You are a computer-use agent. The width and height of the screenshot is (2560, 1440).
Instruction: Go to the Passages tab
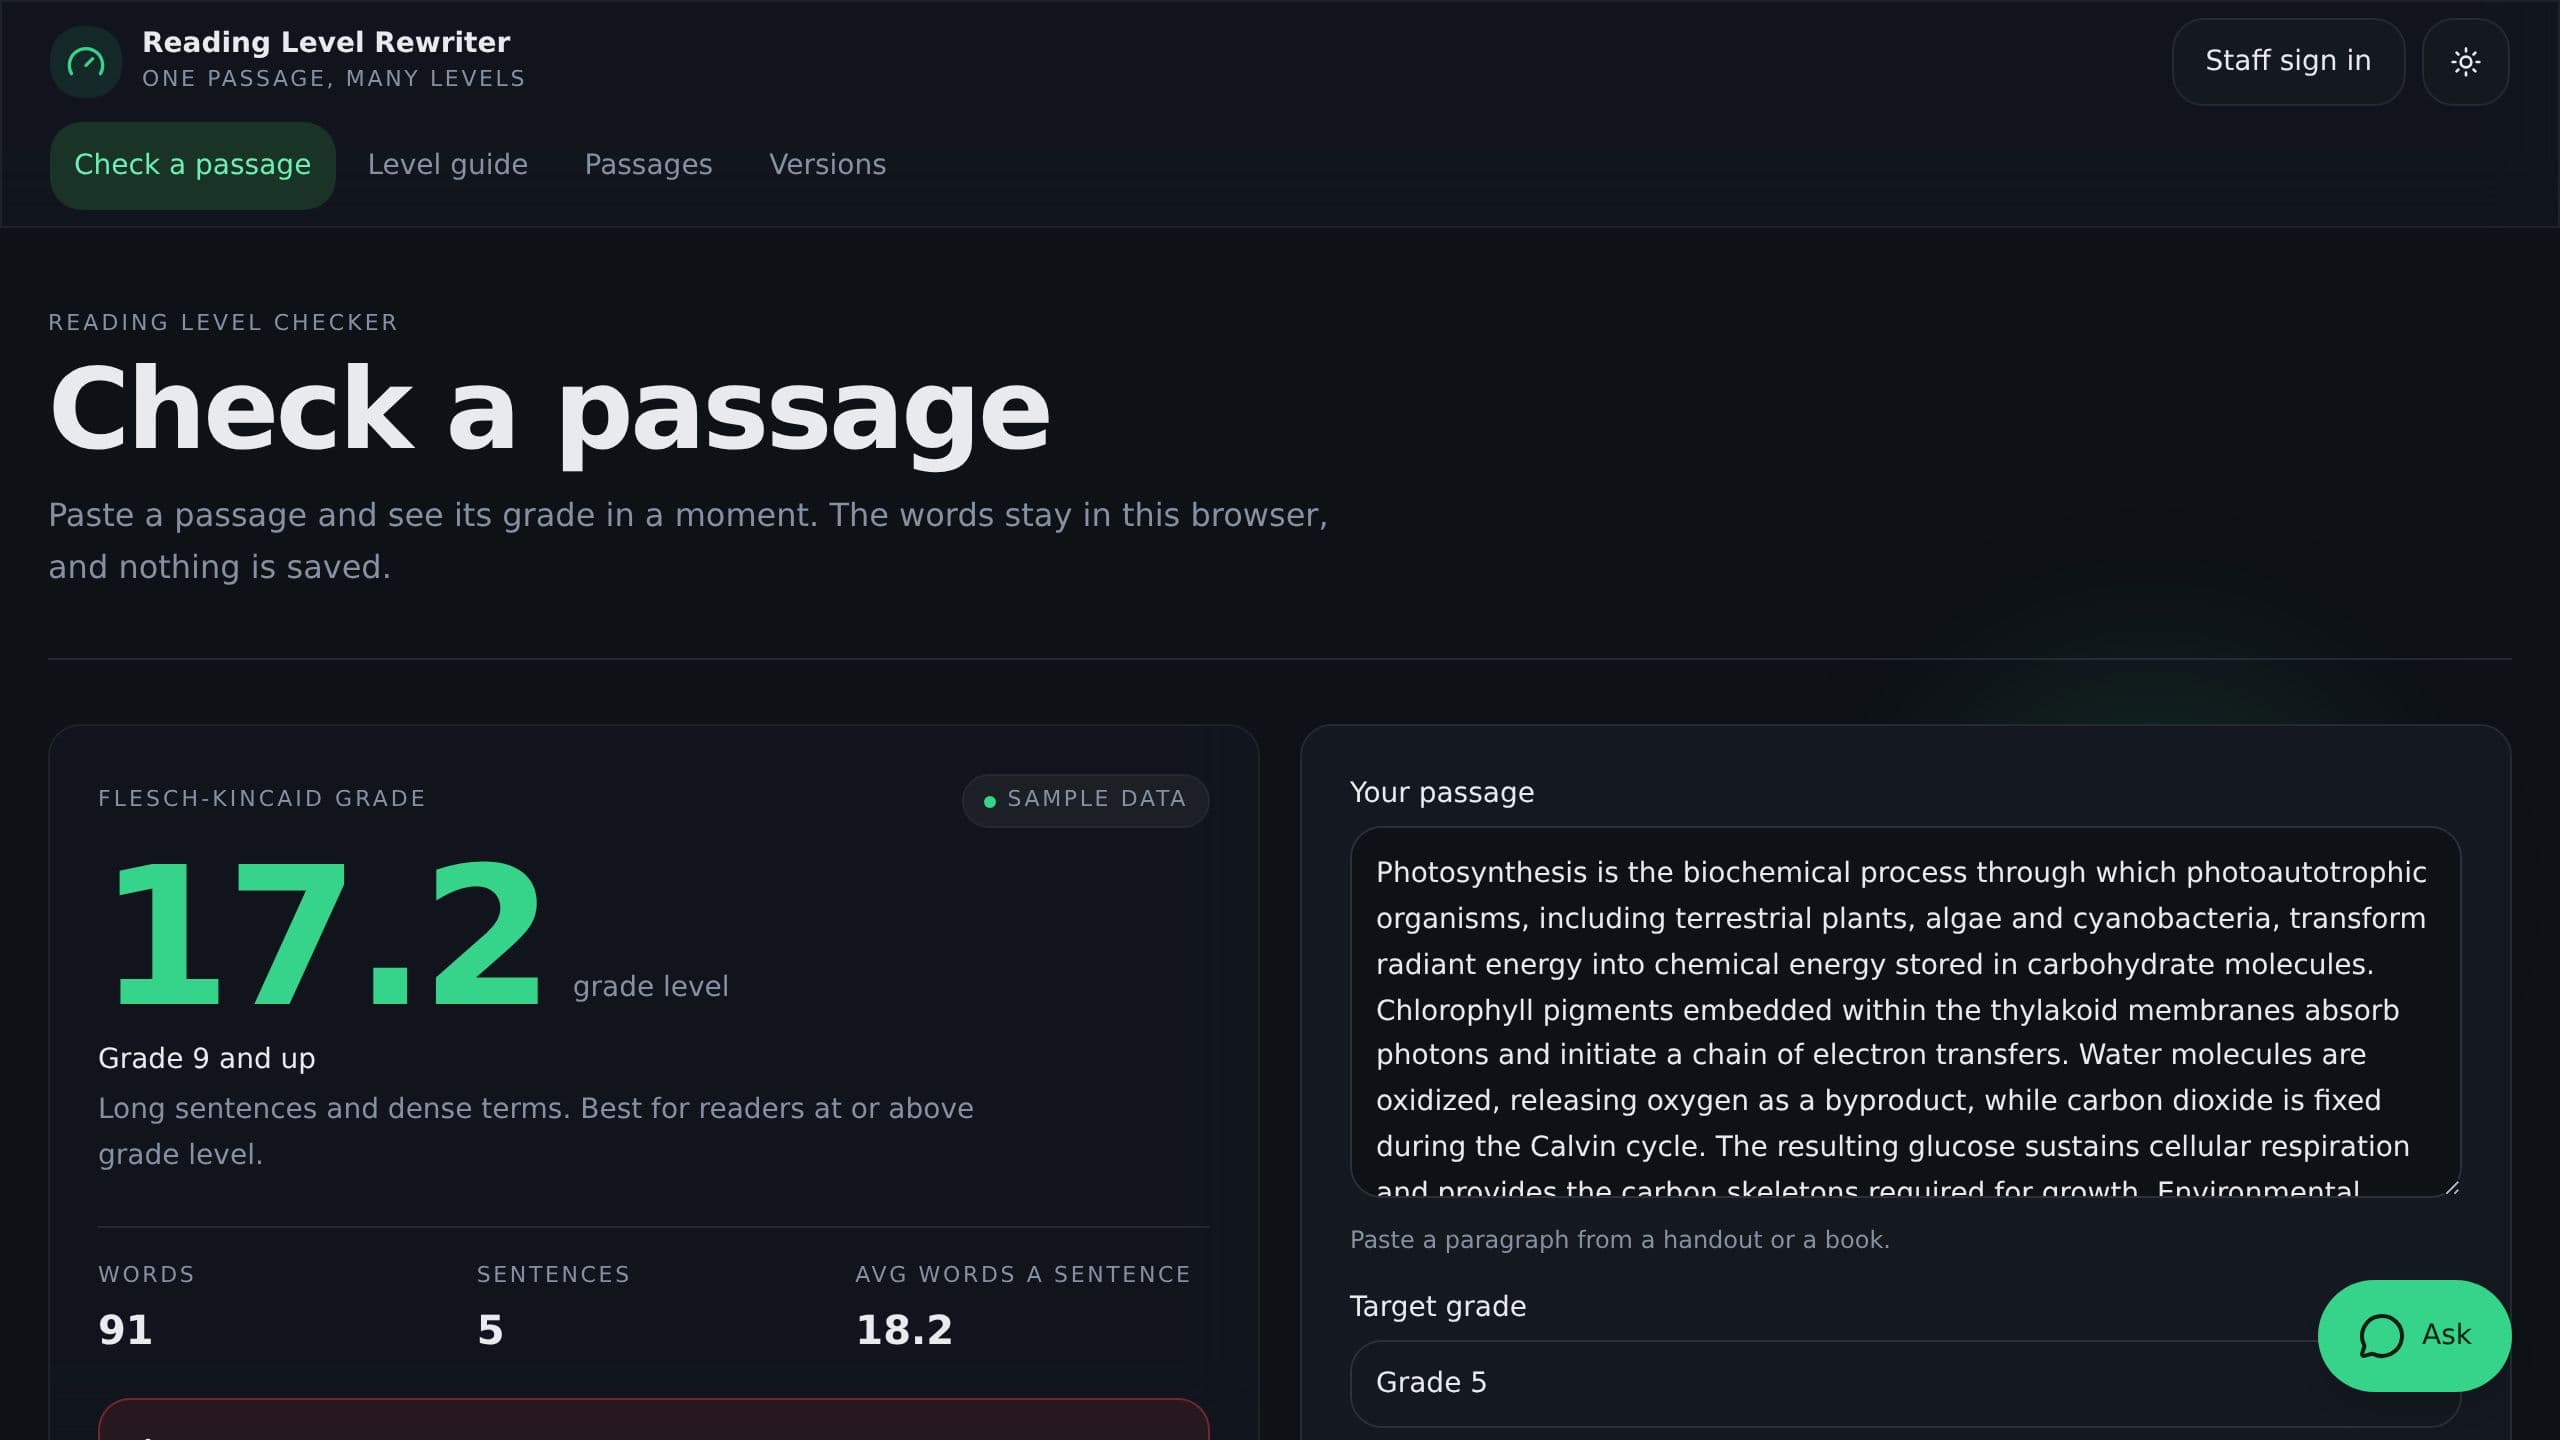pos(648,165)
